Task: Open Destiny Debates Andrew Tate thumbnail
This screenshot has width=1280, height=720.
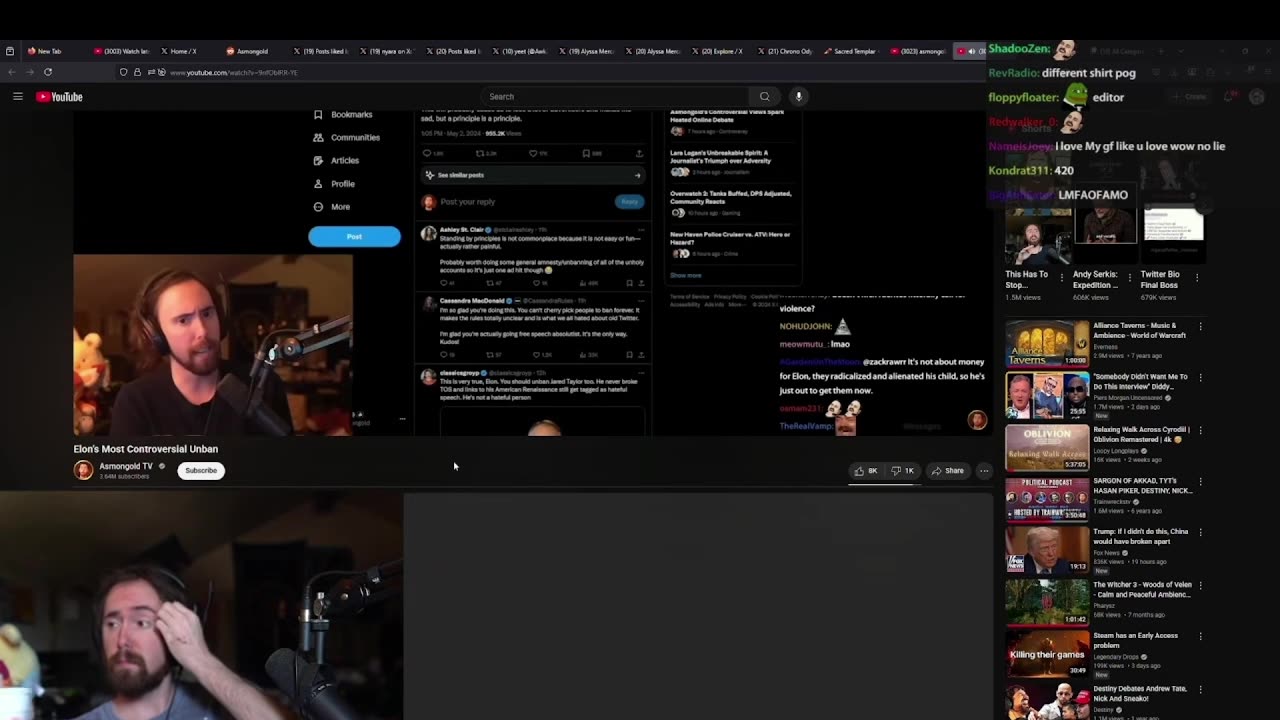Action: pyautogui.click(x=1047, y=702)
